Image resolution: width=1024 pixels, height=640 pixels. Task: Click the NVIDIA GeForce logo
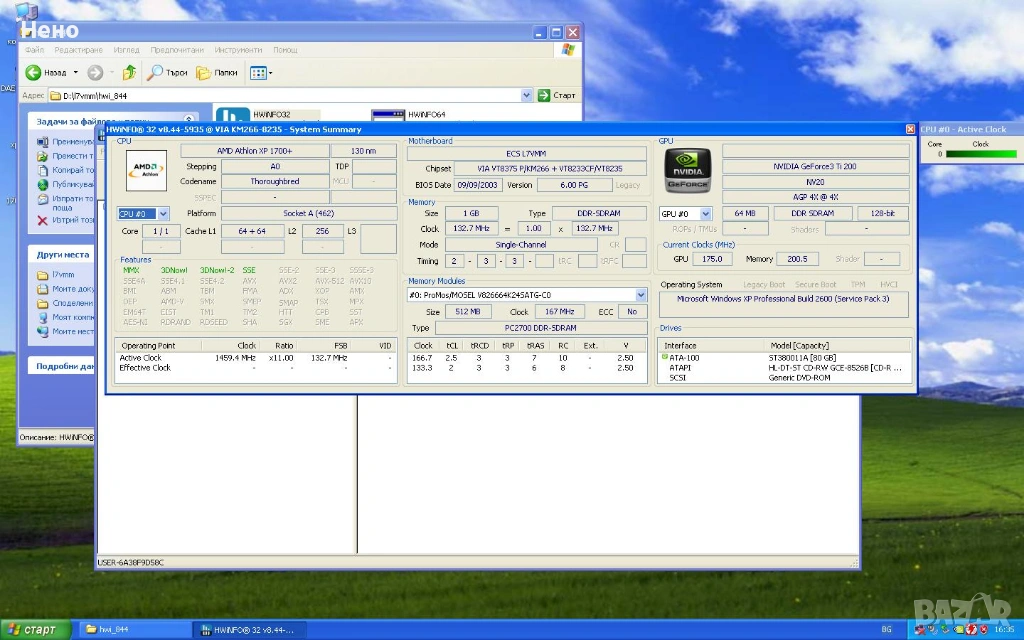(x=687, y=170)
